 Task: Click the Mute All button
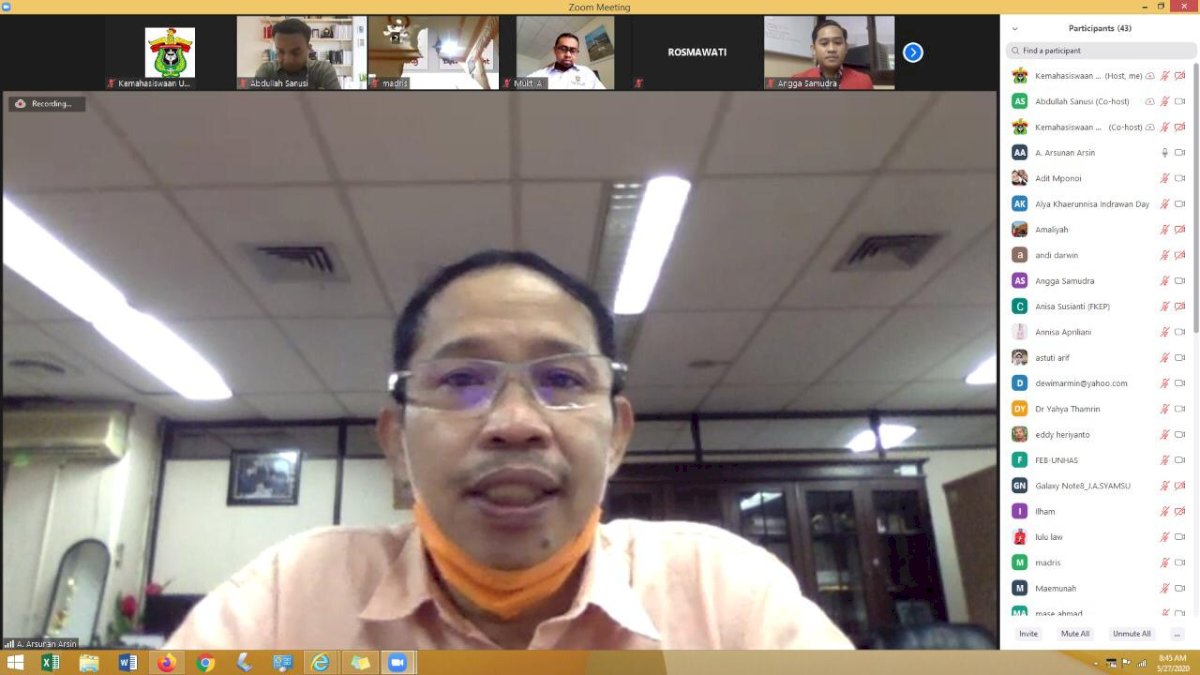(1075, 634)
